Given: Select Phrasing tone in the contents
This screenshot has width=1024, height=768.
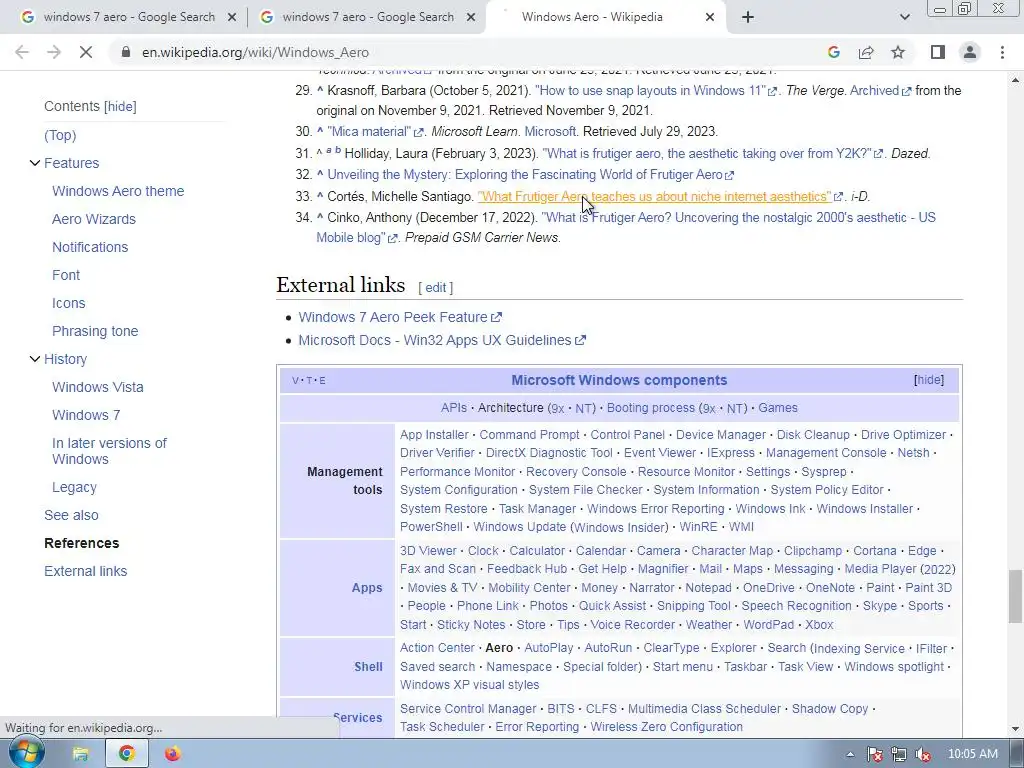Looking at the screenshot, I should pos(95,331).
